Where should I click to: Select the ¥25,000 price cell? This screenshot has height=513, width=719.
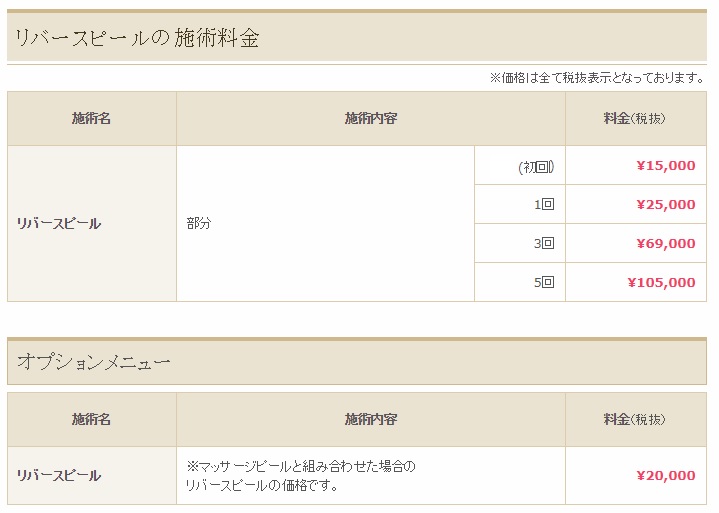point(665,205)
